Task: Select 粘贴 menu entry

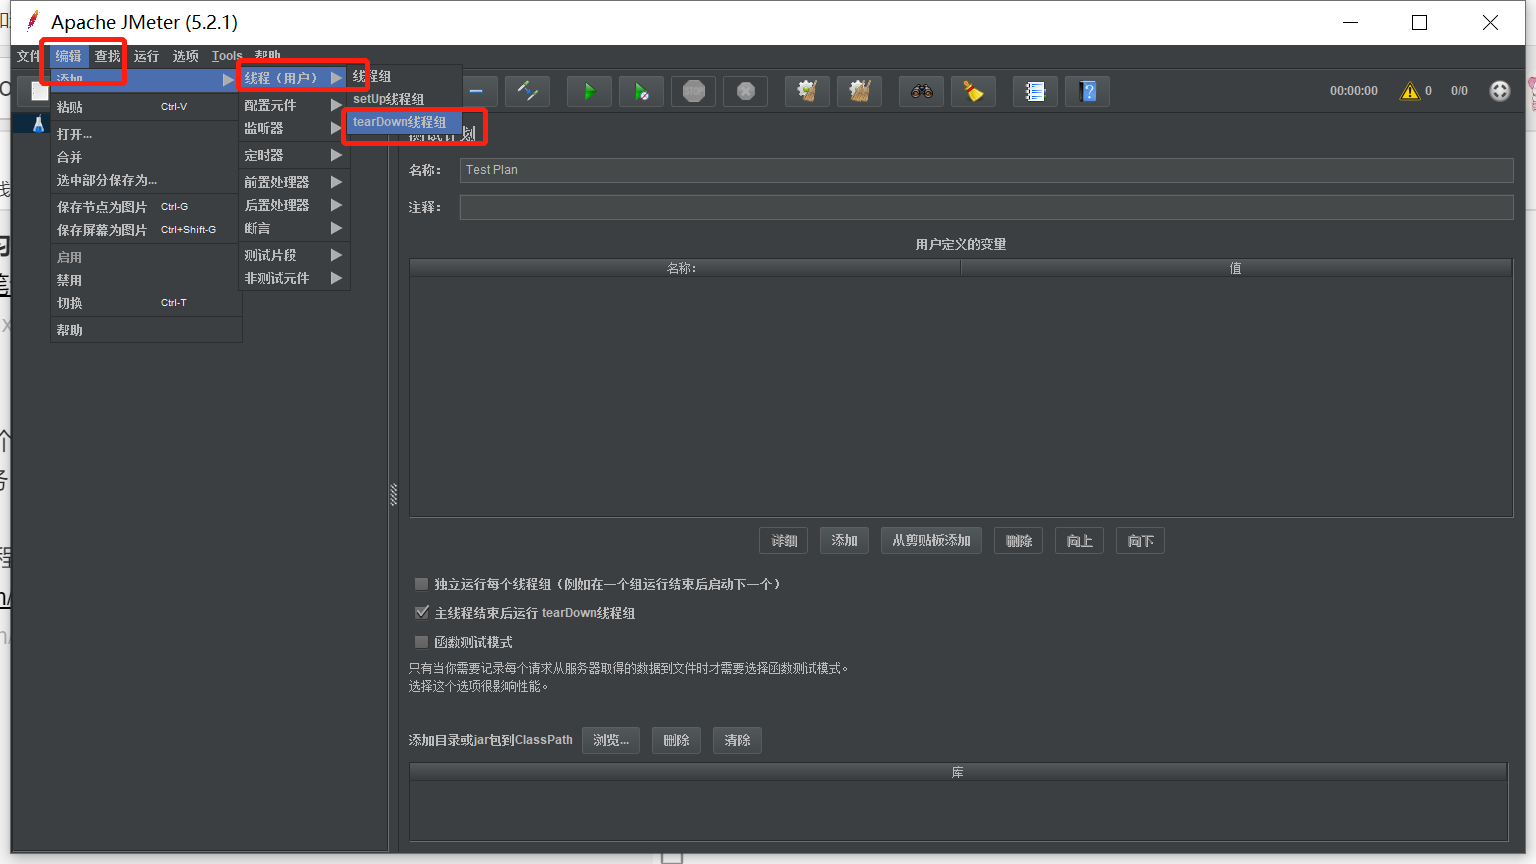Action: tap(146, 107)
